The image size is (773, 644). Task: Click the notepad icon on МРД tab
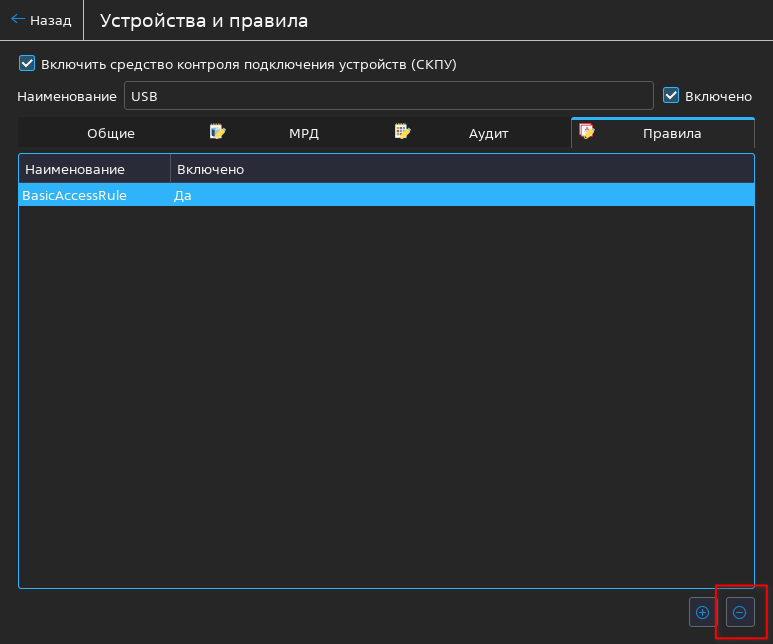pos(217,131)
